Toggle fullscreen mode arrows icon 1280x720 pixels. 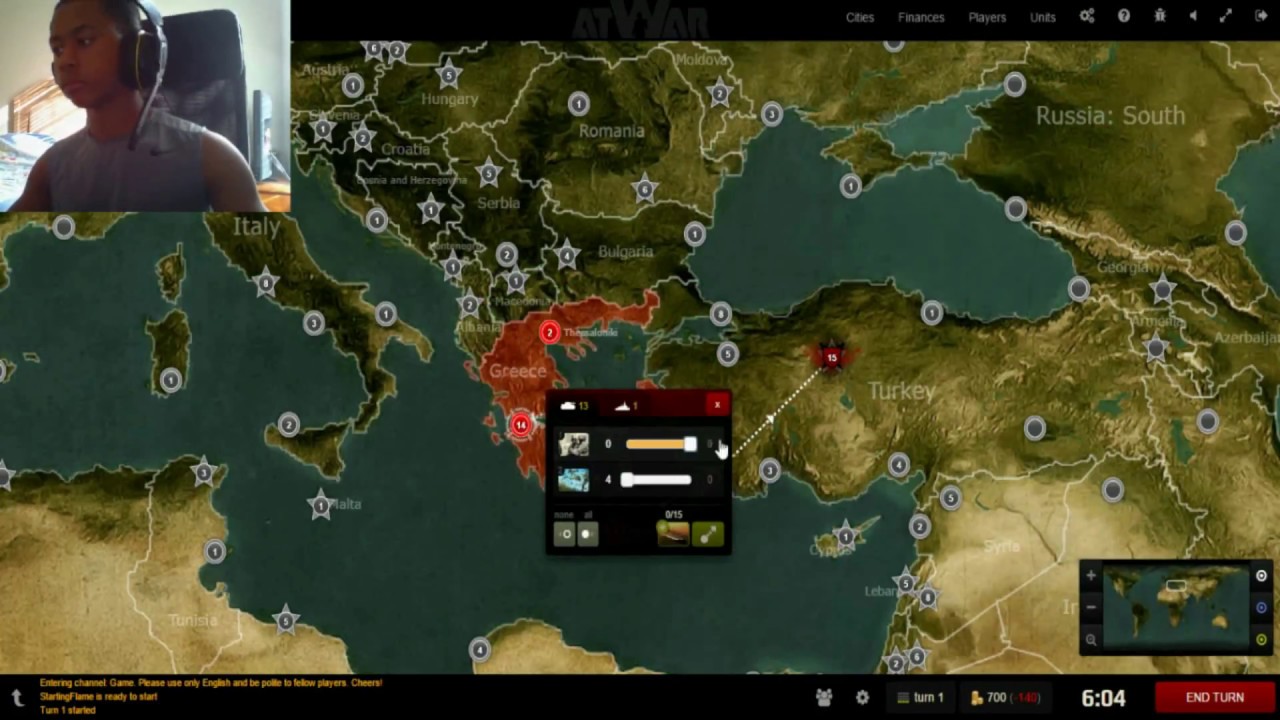1226,16
